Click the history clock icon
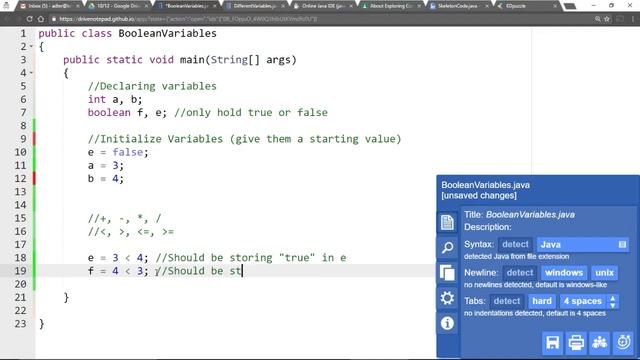Screen dimensions: 640x360 (623, 342)
